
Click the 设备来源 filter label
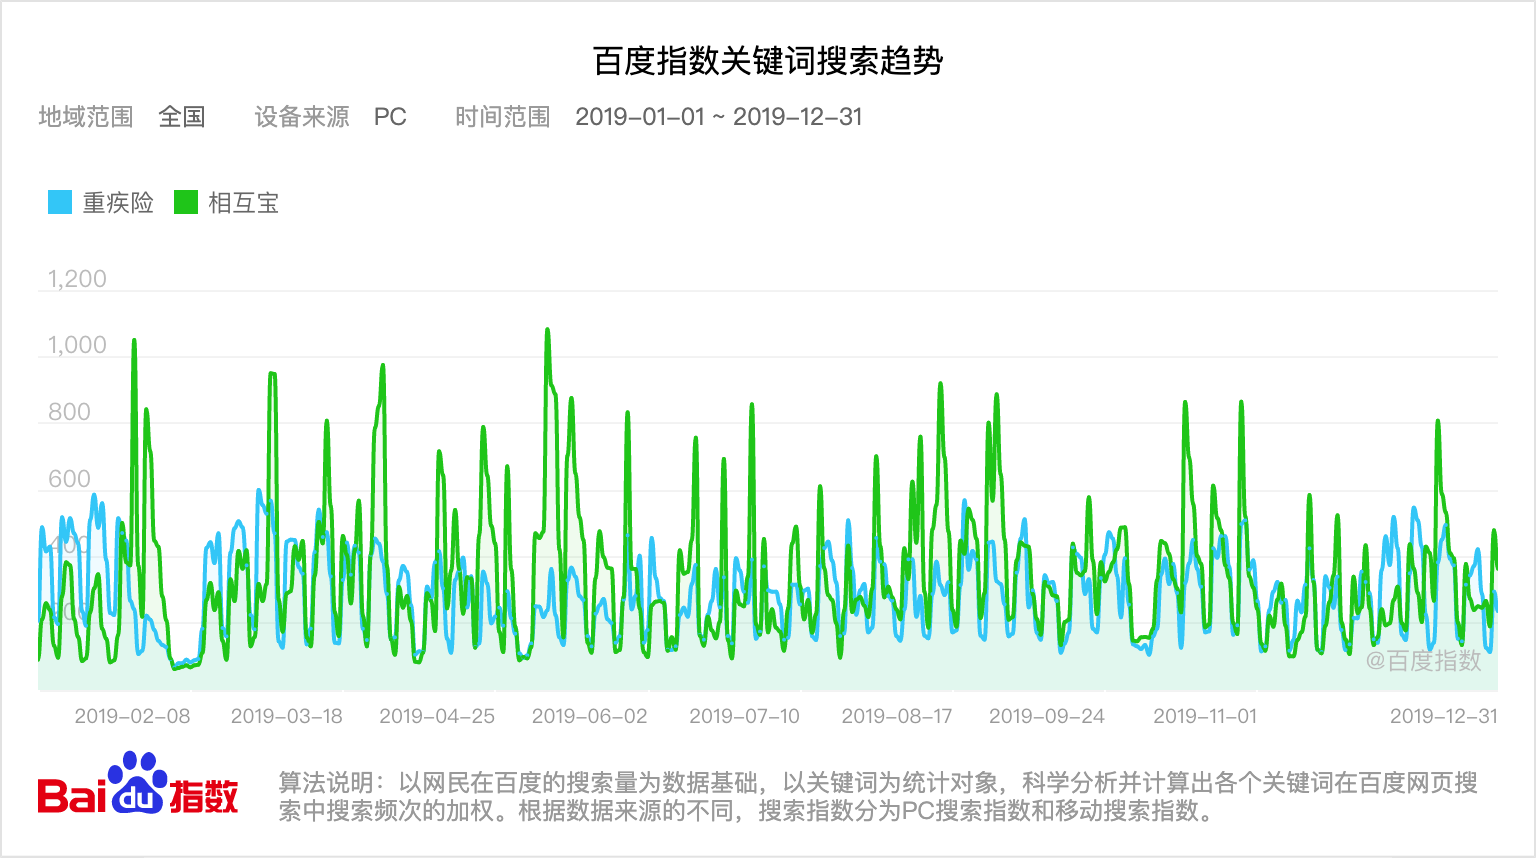pyautogui.click(x=300, y=117)
